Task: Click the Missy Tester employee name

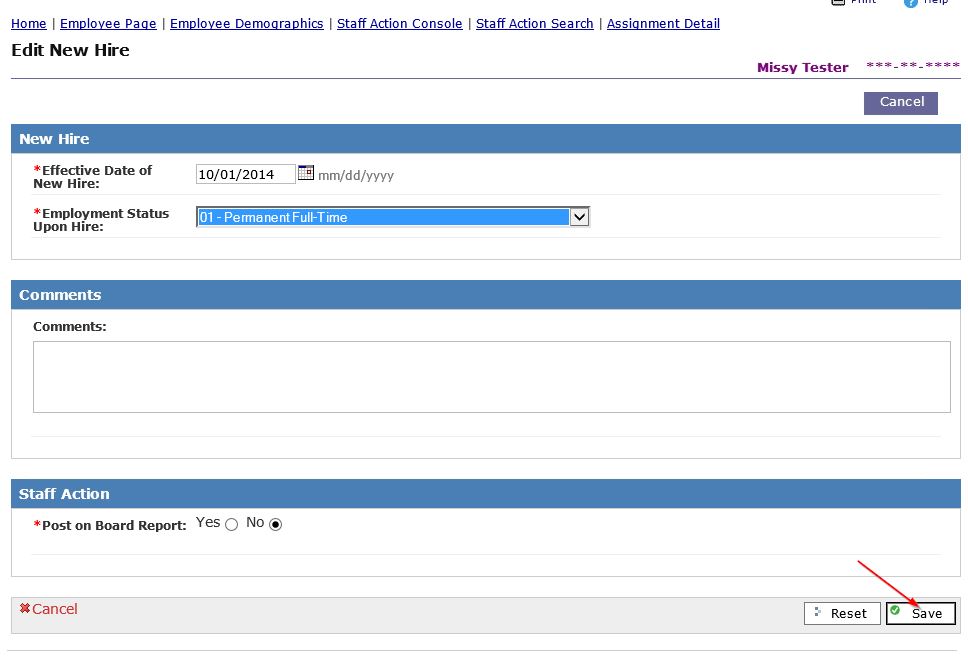Action: click(802, 68)
